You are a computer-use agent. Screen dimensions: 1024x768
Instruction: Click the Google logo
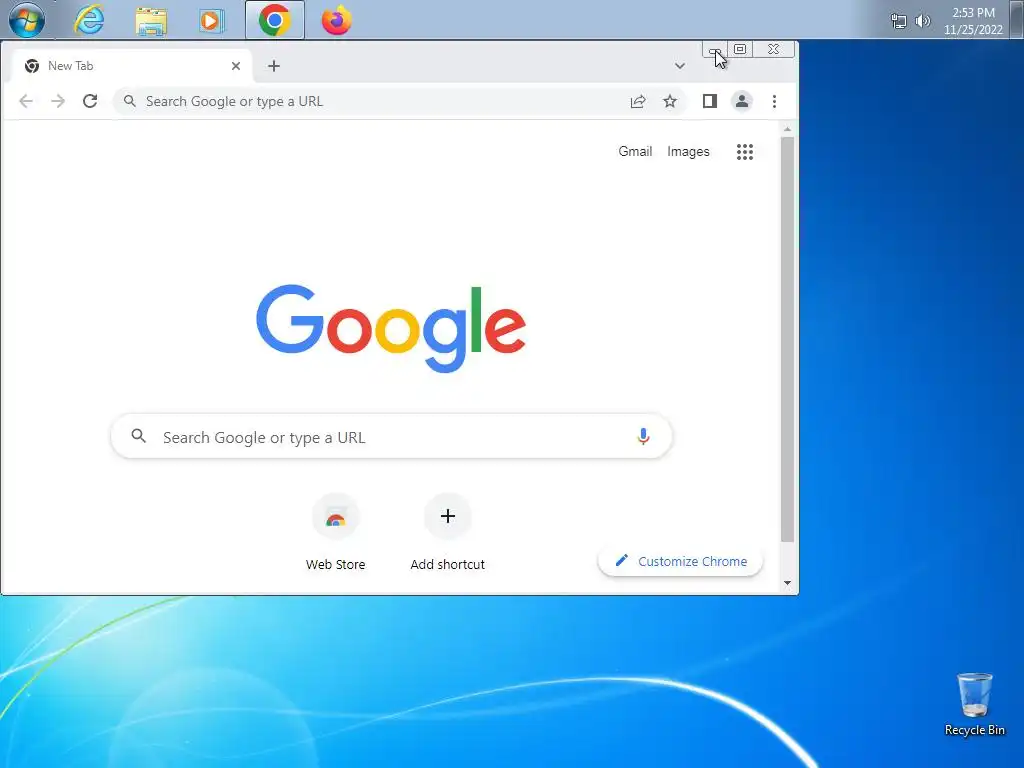pyautogui.click(x=391, y=328)
